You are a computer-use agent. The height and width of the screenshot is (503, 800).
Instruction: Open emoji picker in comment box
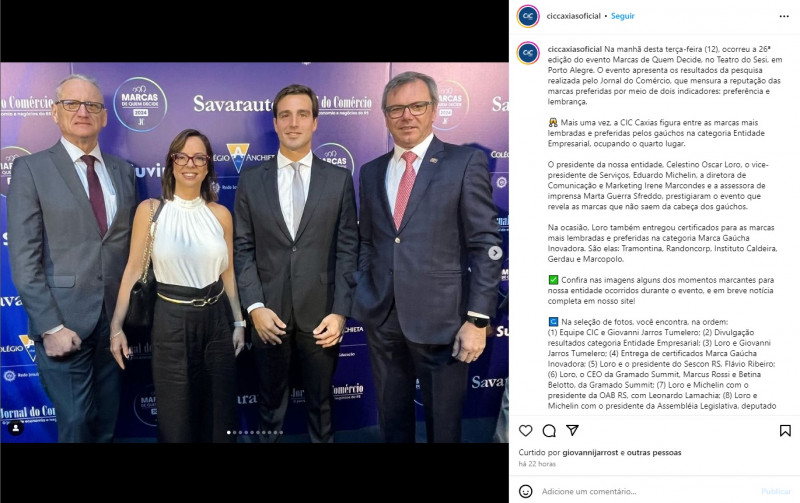coord(526,491)
